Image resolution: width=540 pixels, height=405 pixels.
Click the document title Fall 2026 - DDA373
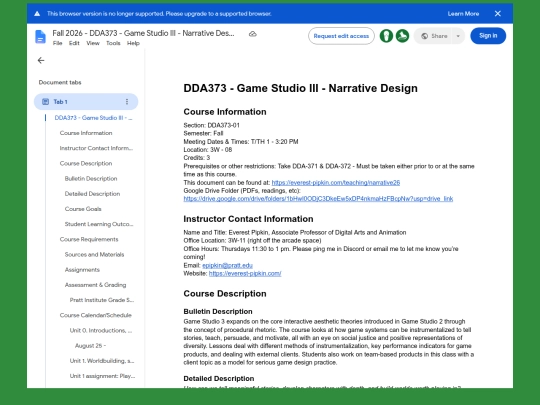(x=143, y=33)
